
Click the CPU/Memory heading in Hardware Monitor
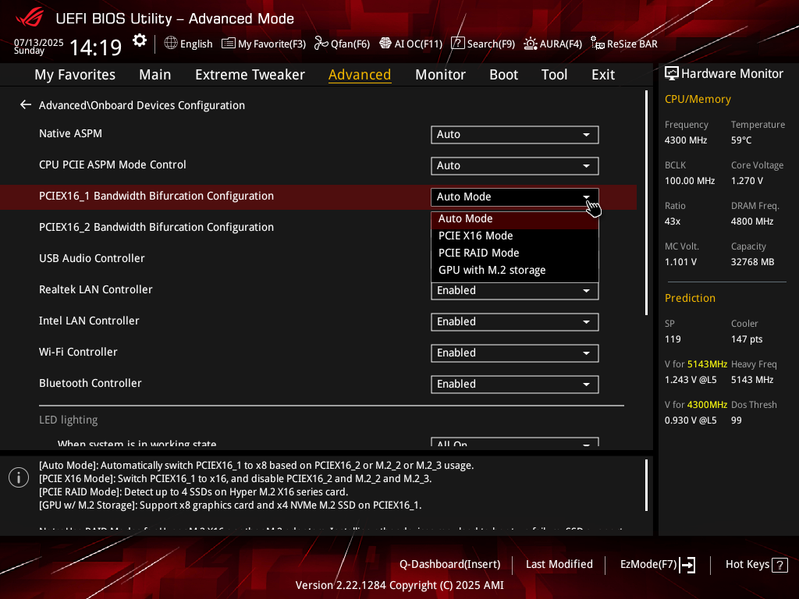(x=698, y=99)
